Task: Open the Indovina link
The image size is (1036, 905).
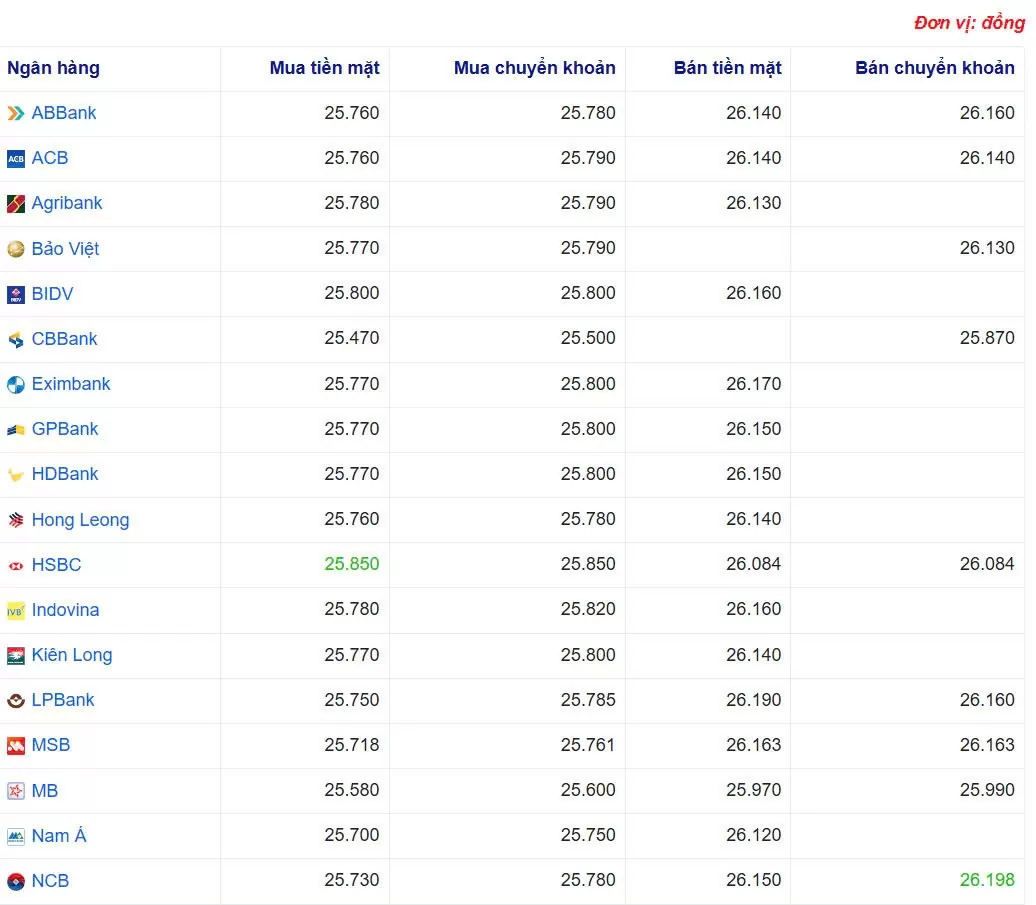Action: [65, 610]
